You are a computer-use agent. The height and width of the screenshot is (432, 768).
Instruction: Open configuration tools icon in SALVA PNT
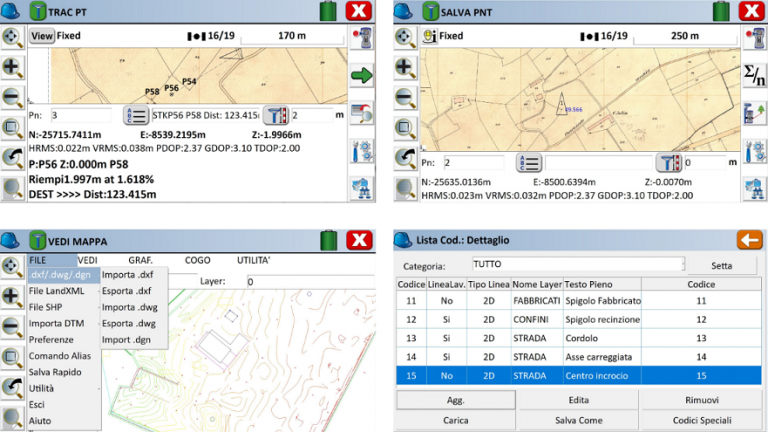(x=754, y=151)
